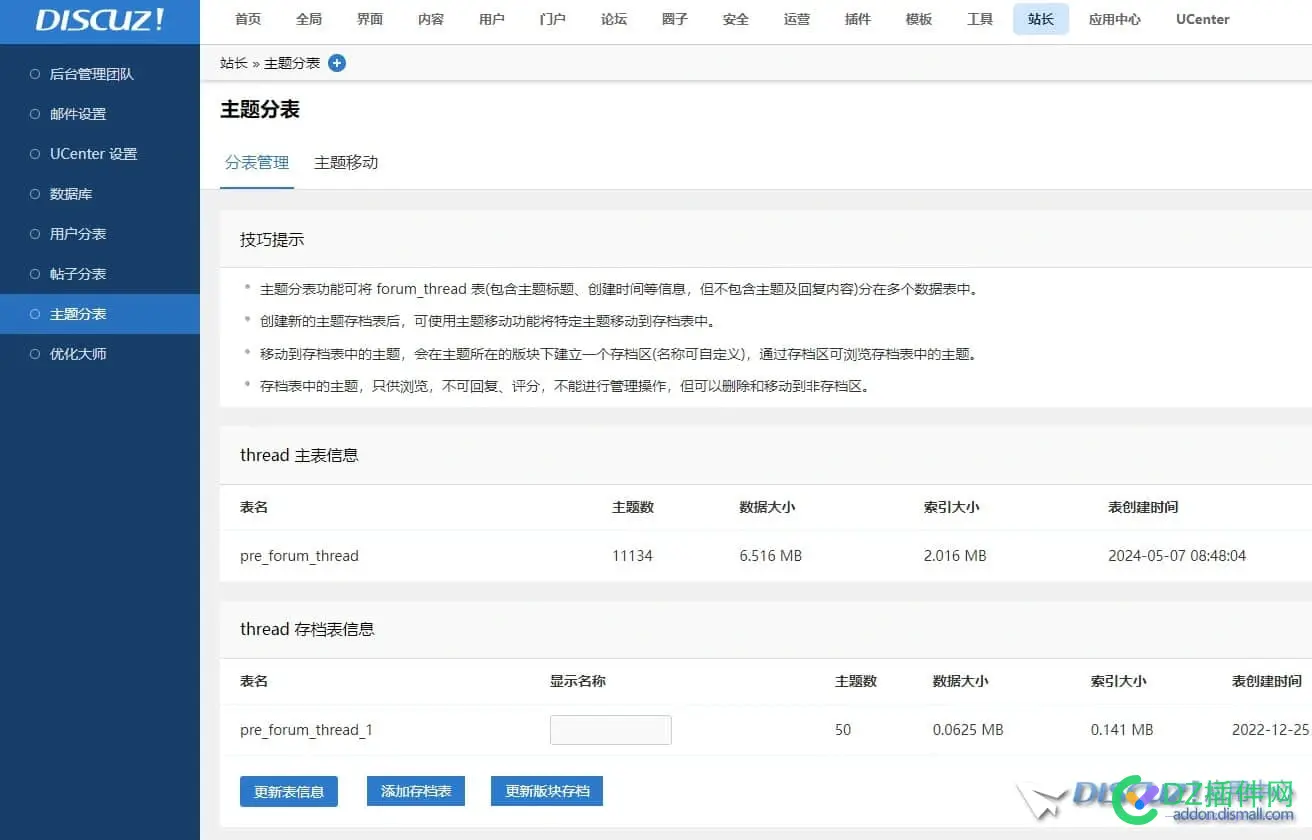Open the 模板 menu

(919, 19)
